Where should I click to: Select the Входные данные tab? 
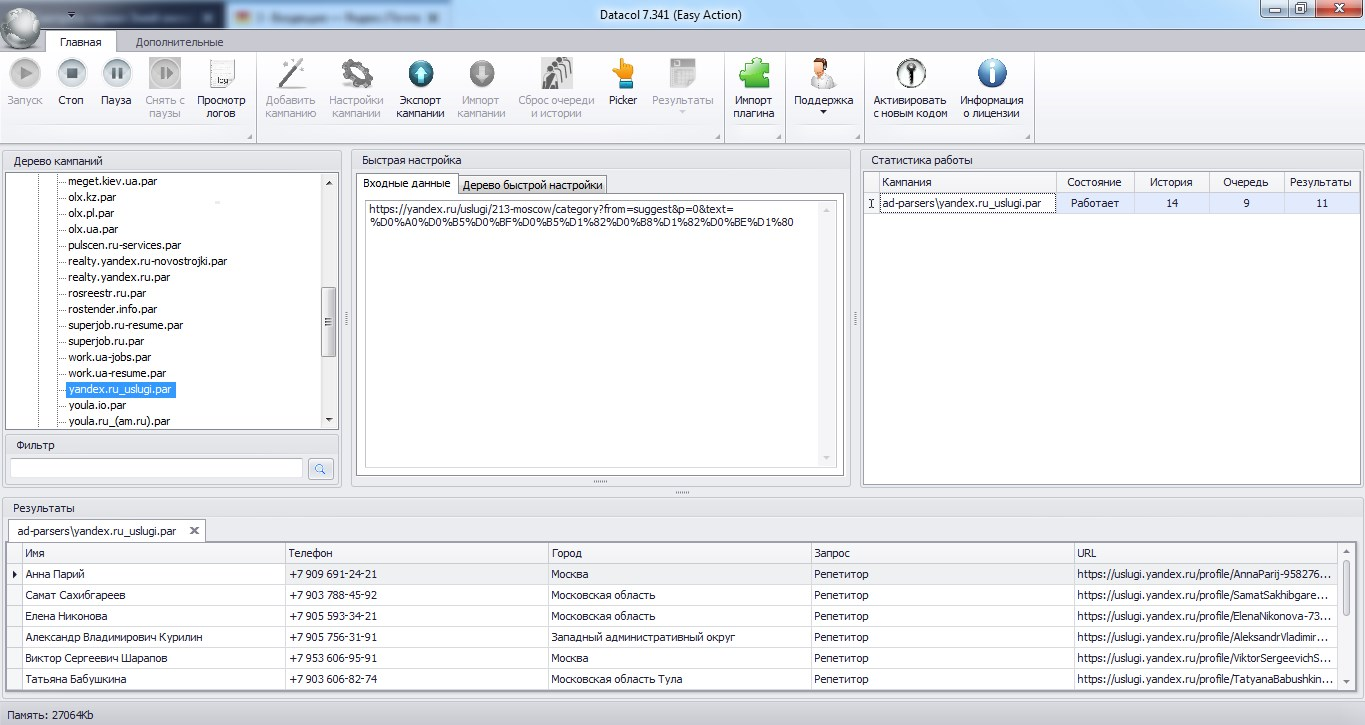pos(407,184)
